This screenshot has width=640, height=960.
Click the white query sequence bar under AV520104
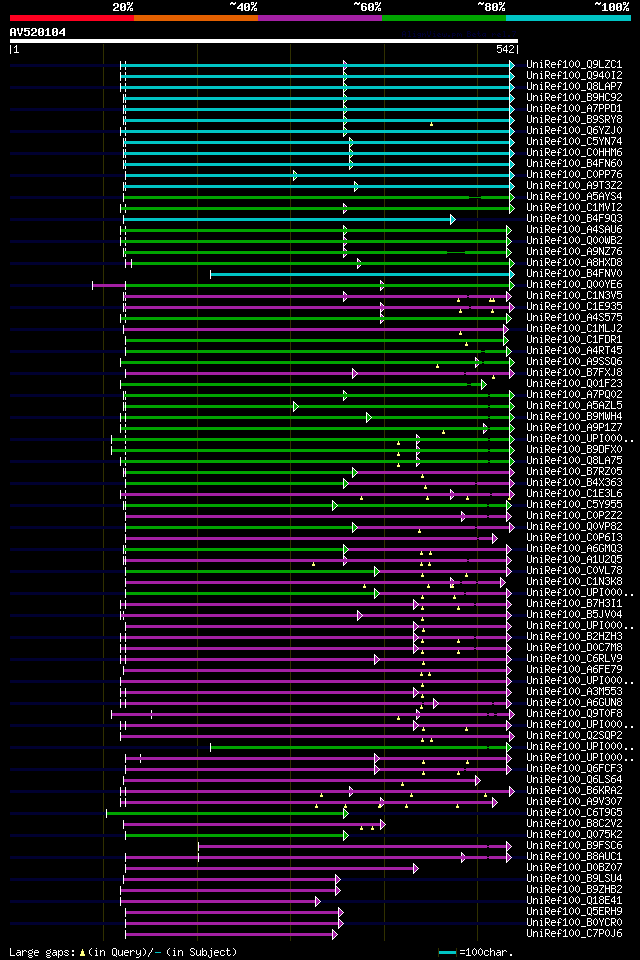[x=264, y=42]
